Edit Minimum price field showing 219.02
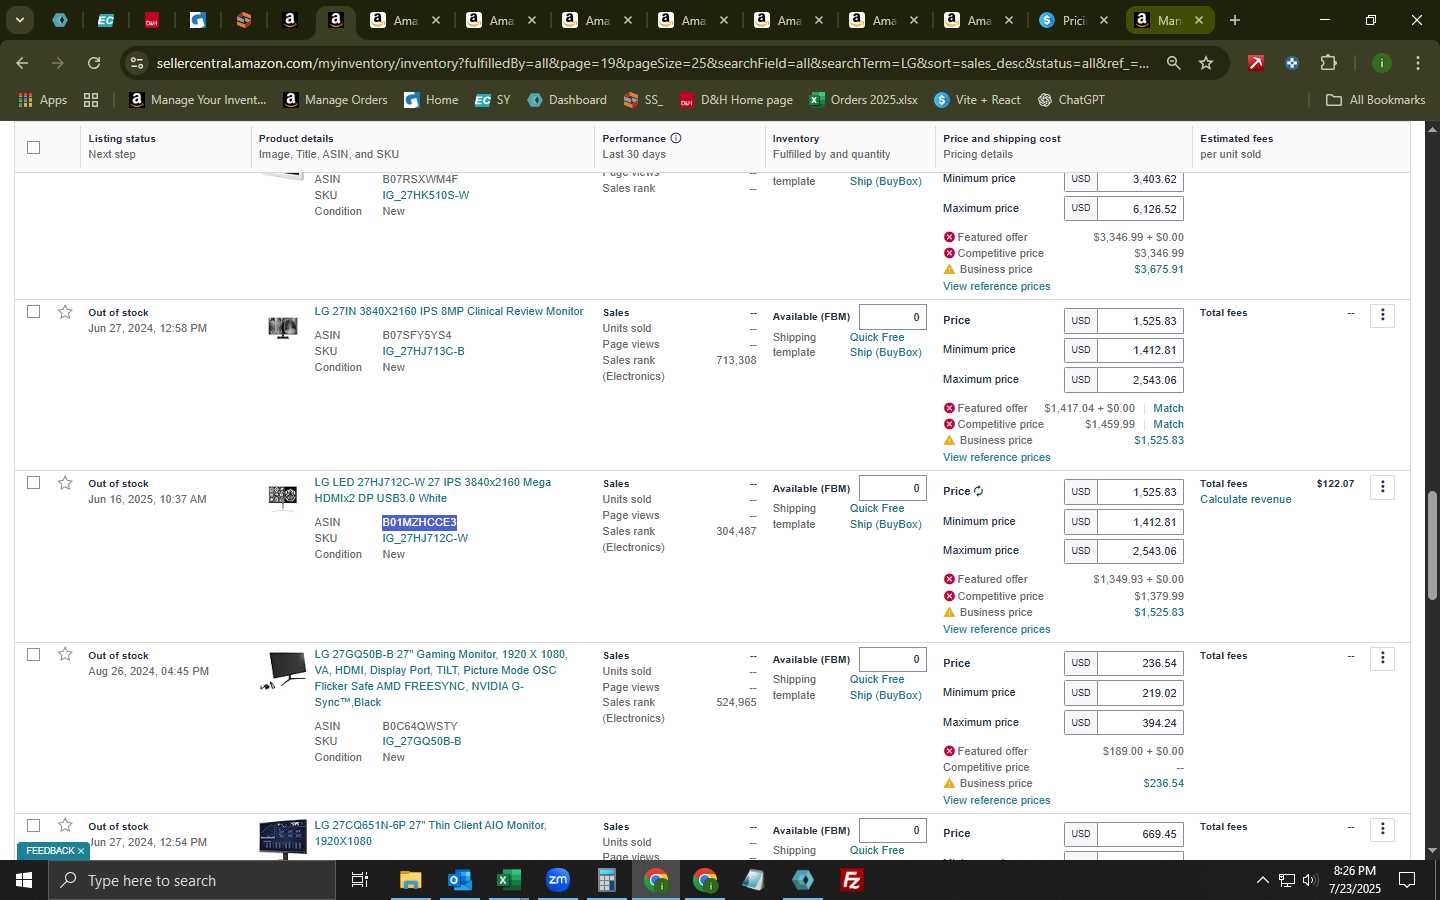The image size is (1440, 900). coord(1140,693)
